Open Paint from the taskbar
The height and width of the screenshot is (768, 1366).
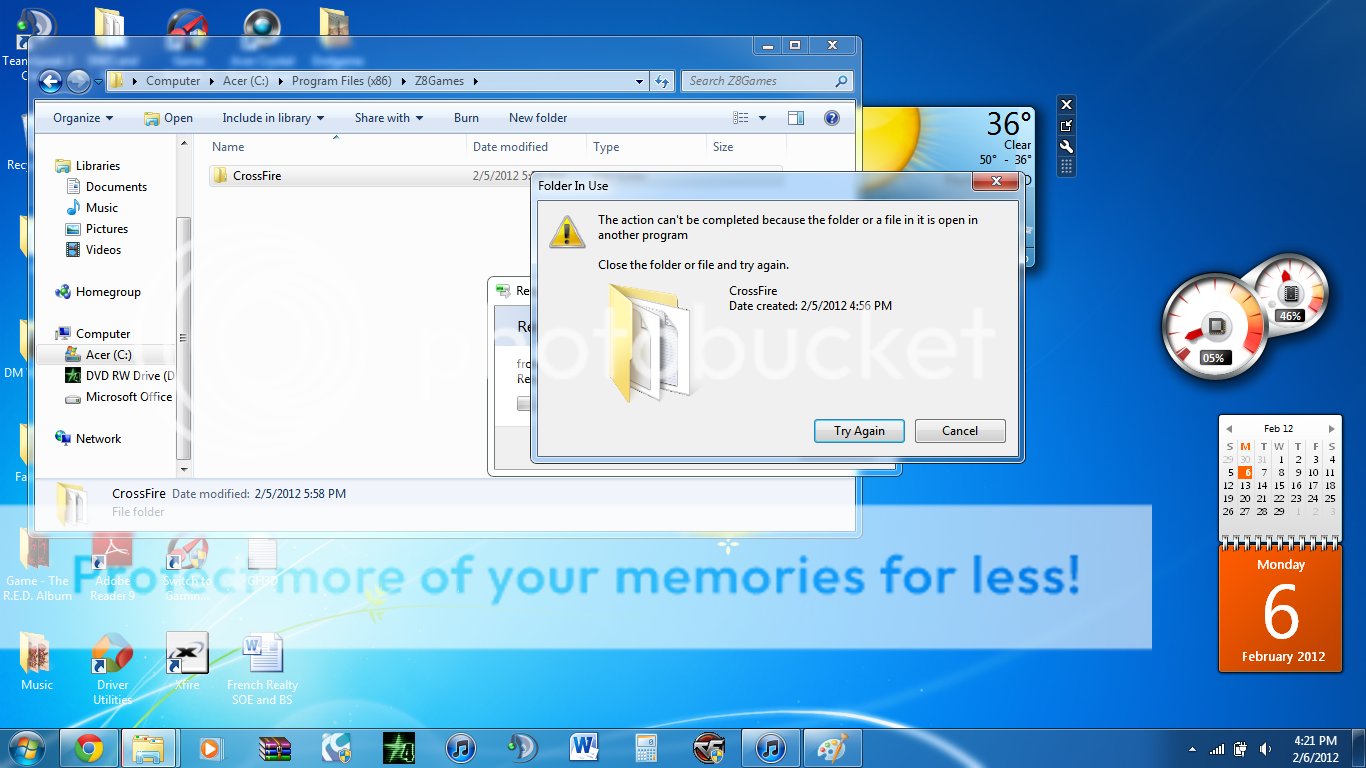tap(831, 748)
